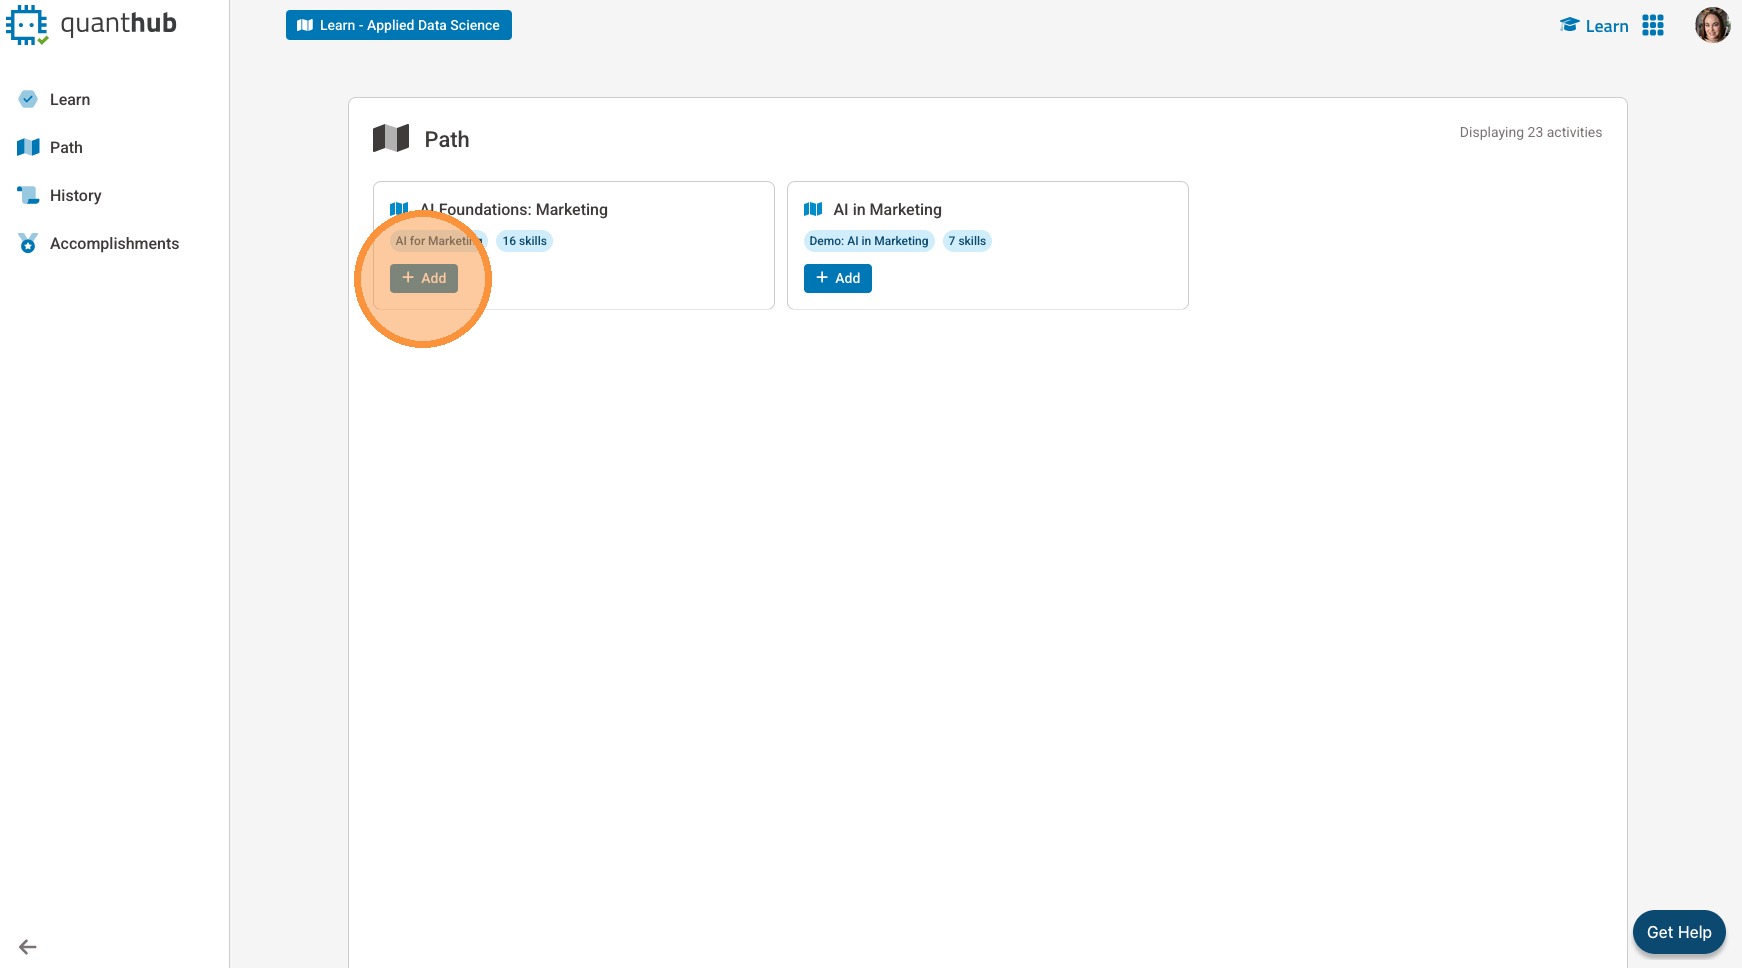Click the large Path header map icon
Viewport: 1742px width, 968px height.
pyautogui.click(x=391, y=138)
